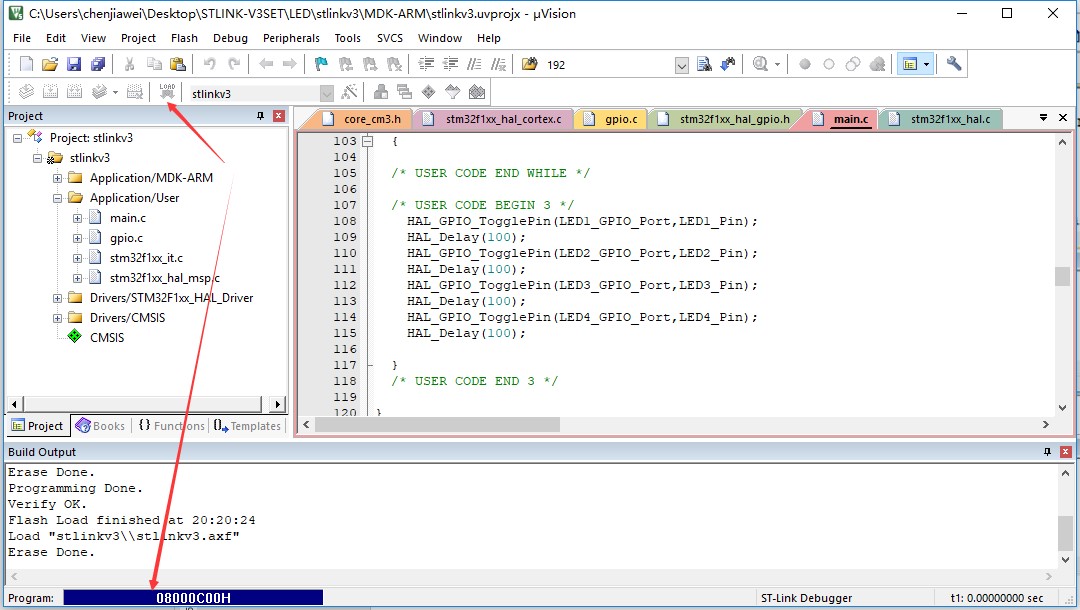Uncomment selection toolbar icon
Viewport: 1080px width, 610px height.
[x=499, y=64]
